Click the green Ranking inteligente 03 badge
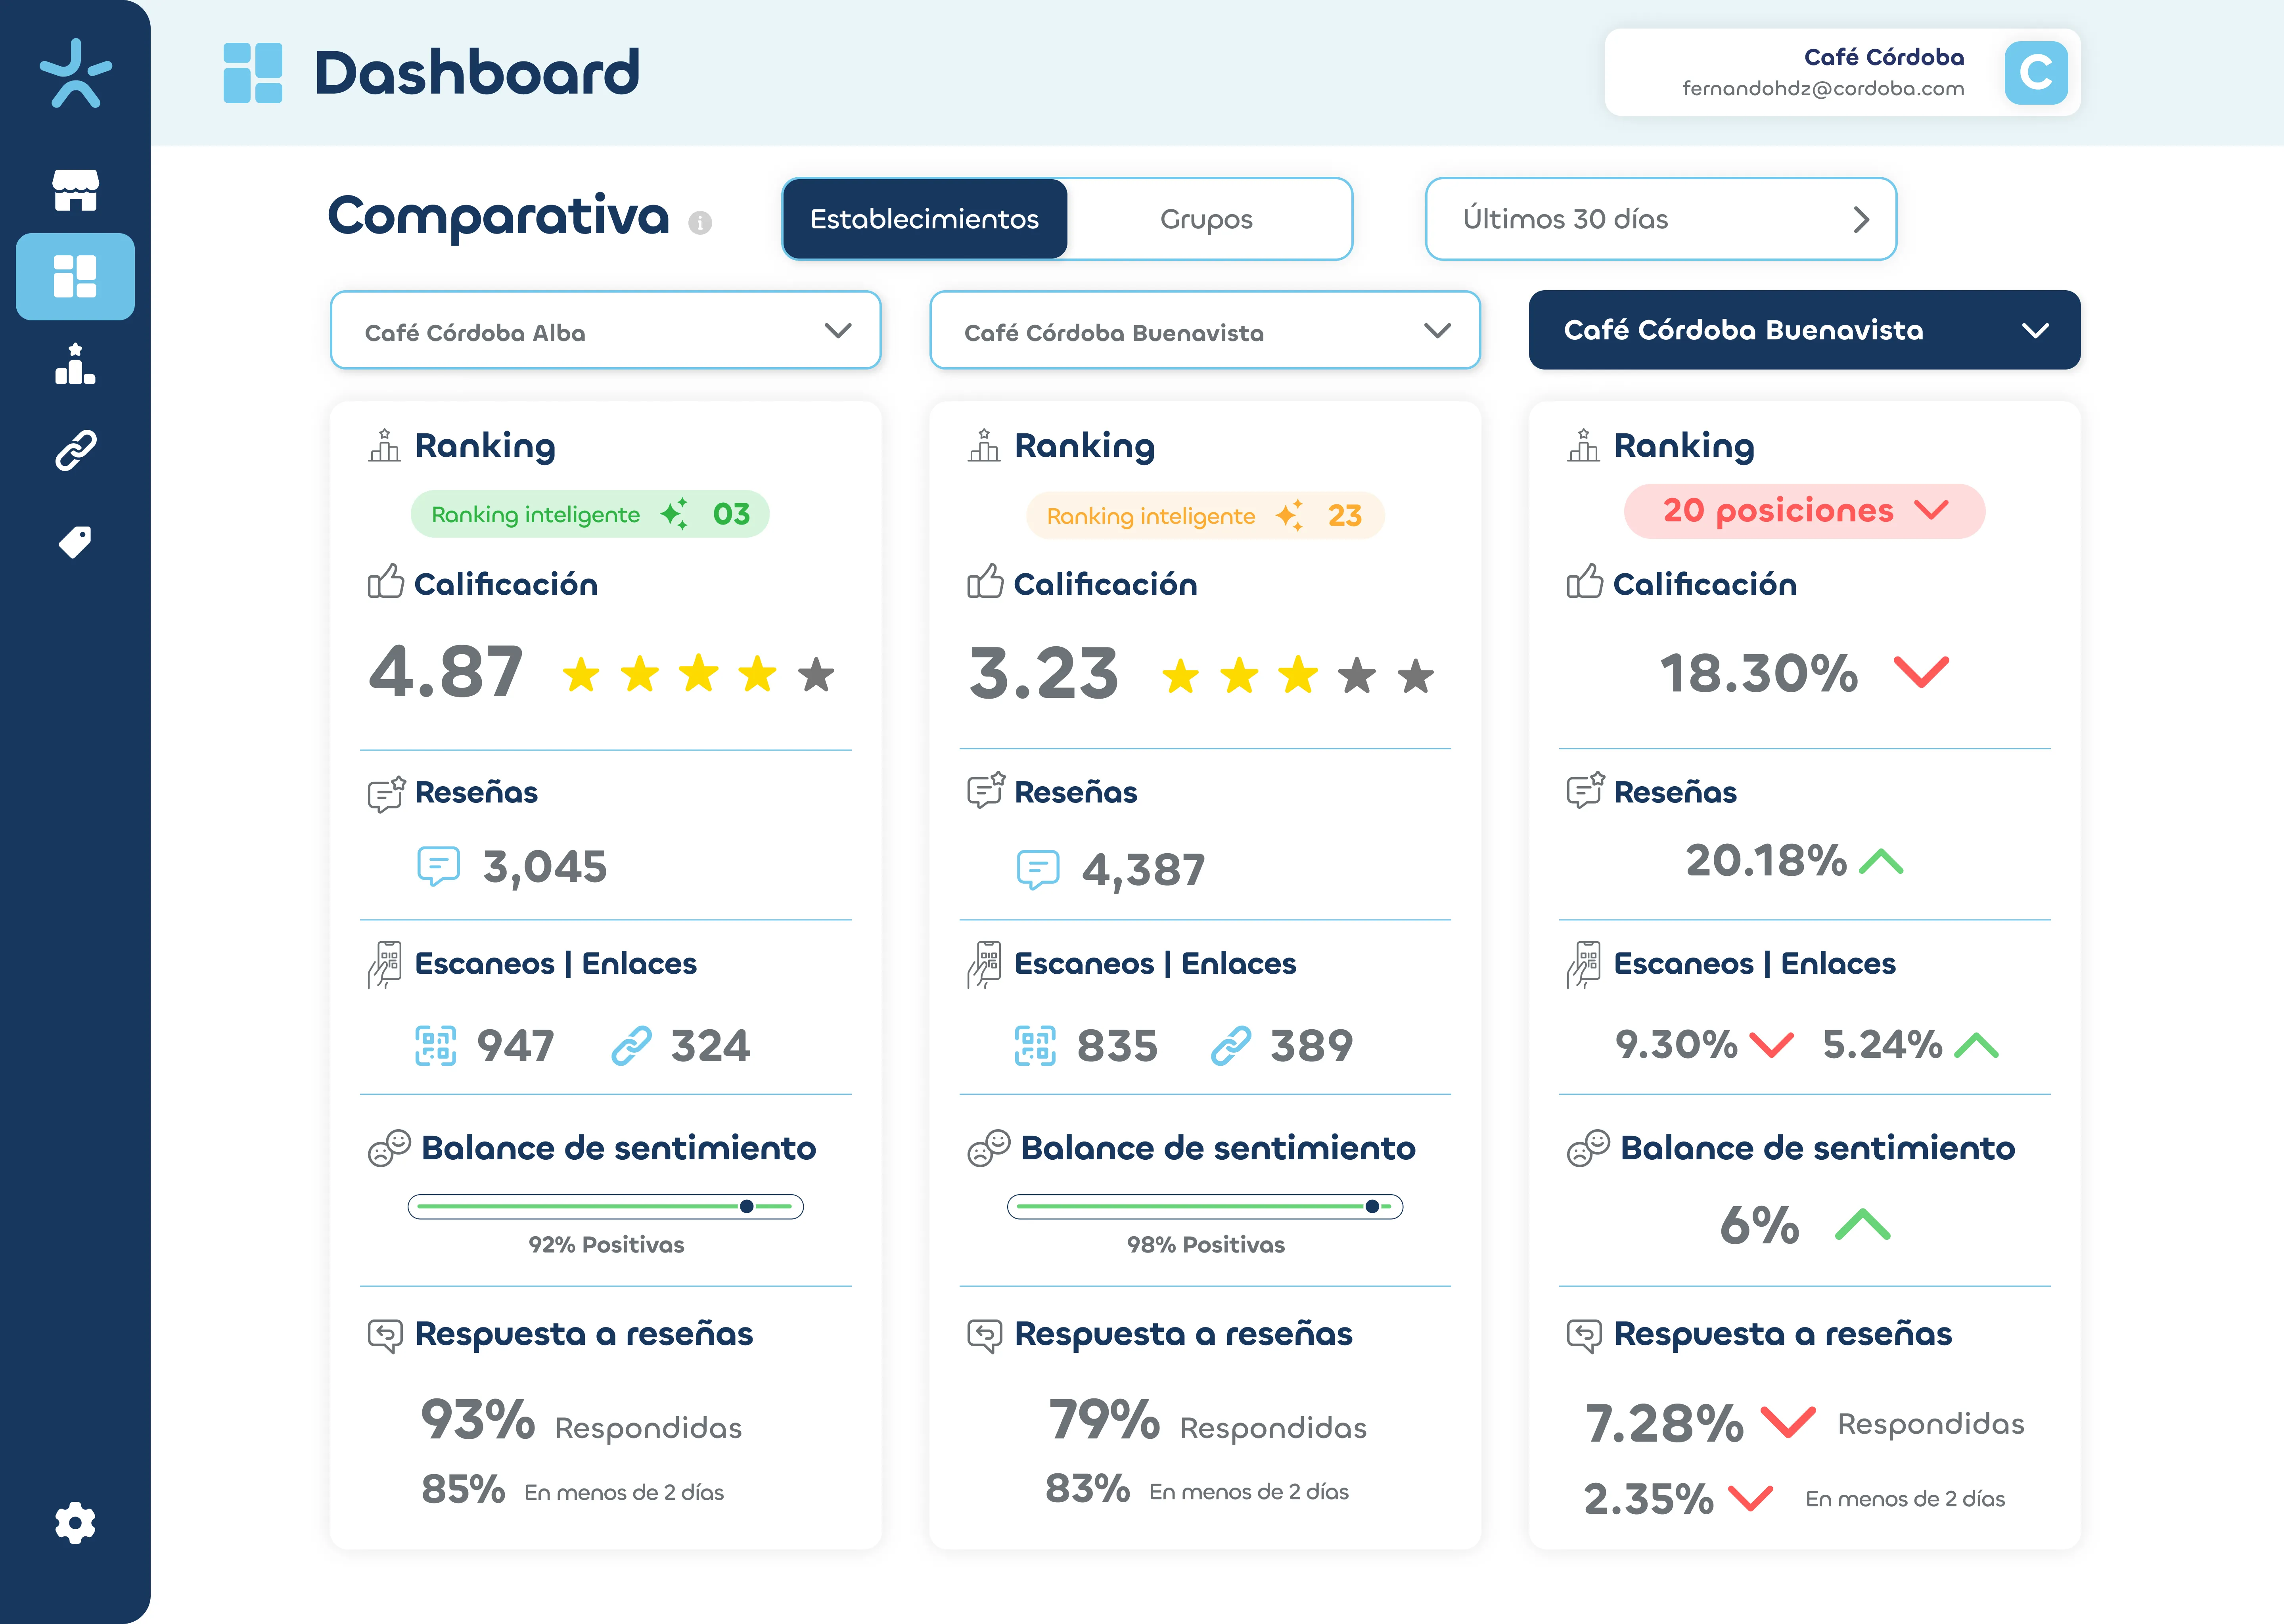The image size is (2284, 1624). coord(590,514)
